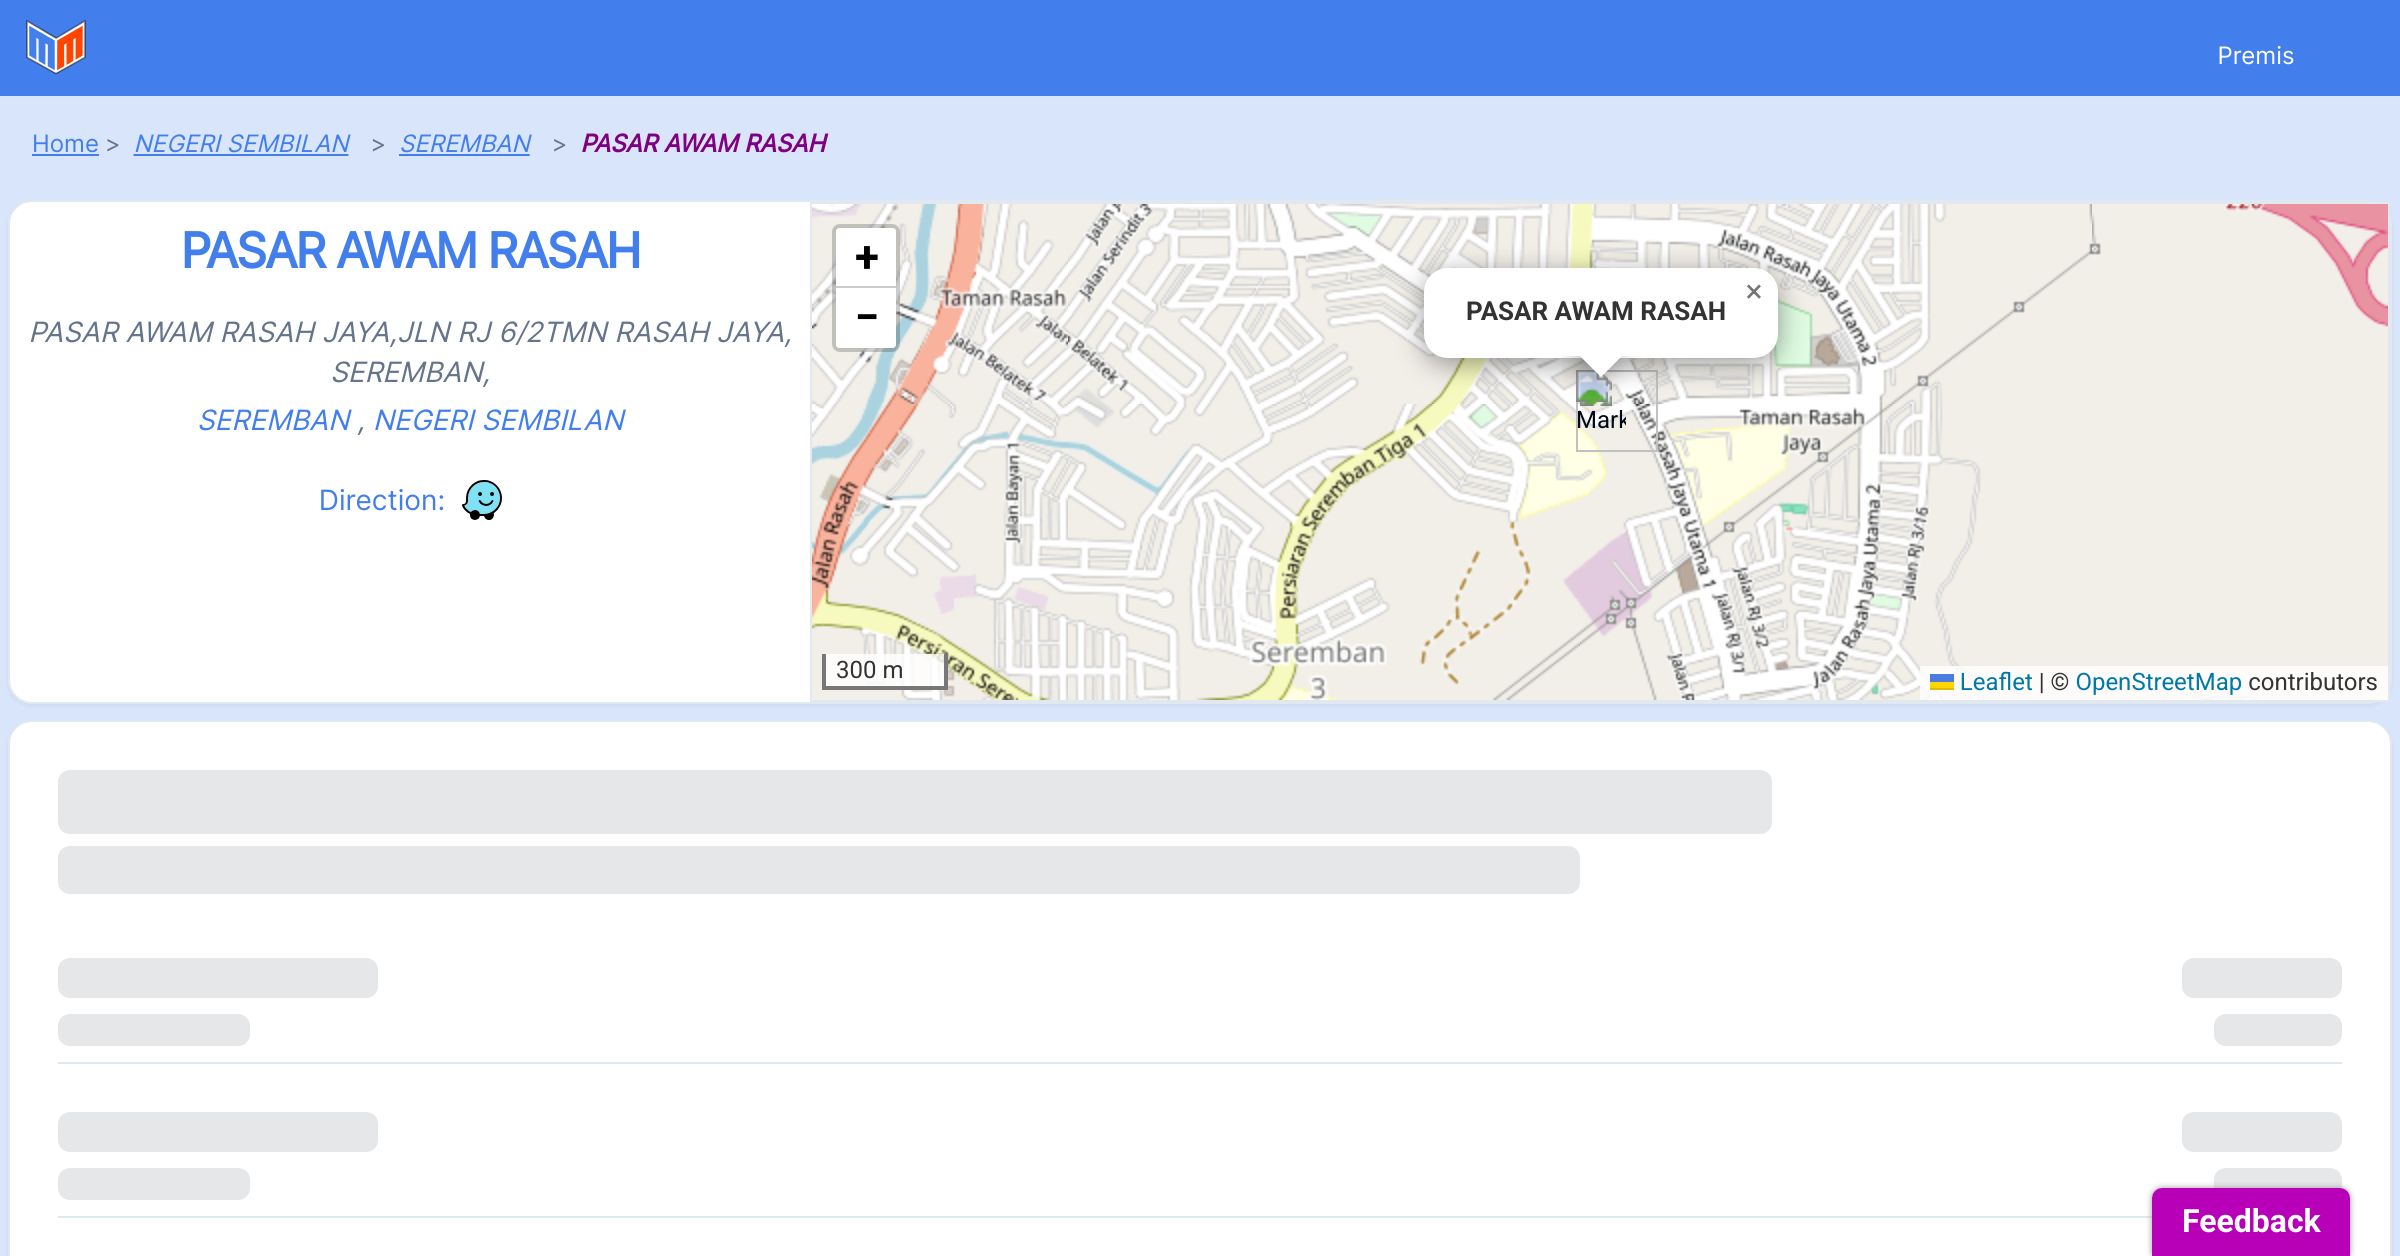Click the Leaflet attribution link
This screenshot has height=1256, width=2400.
click(x=1995, y=682)
